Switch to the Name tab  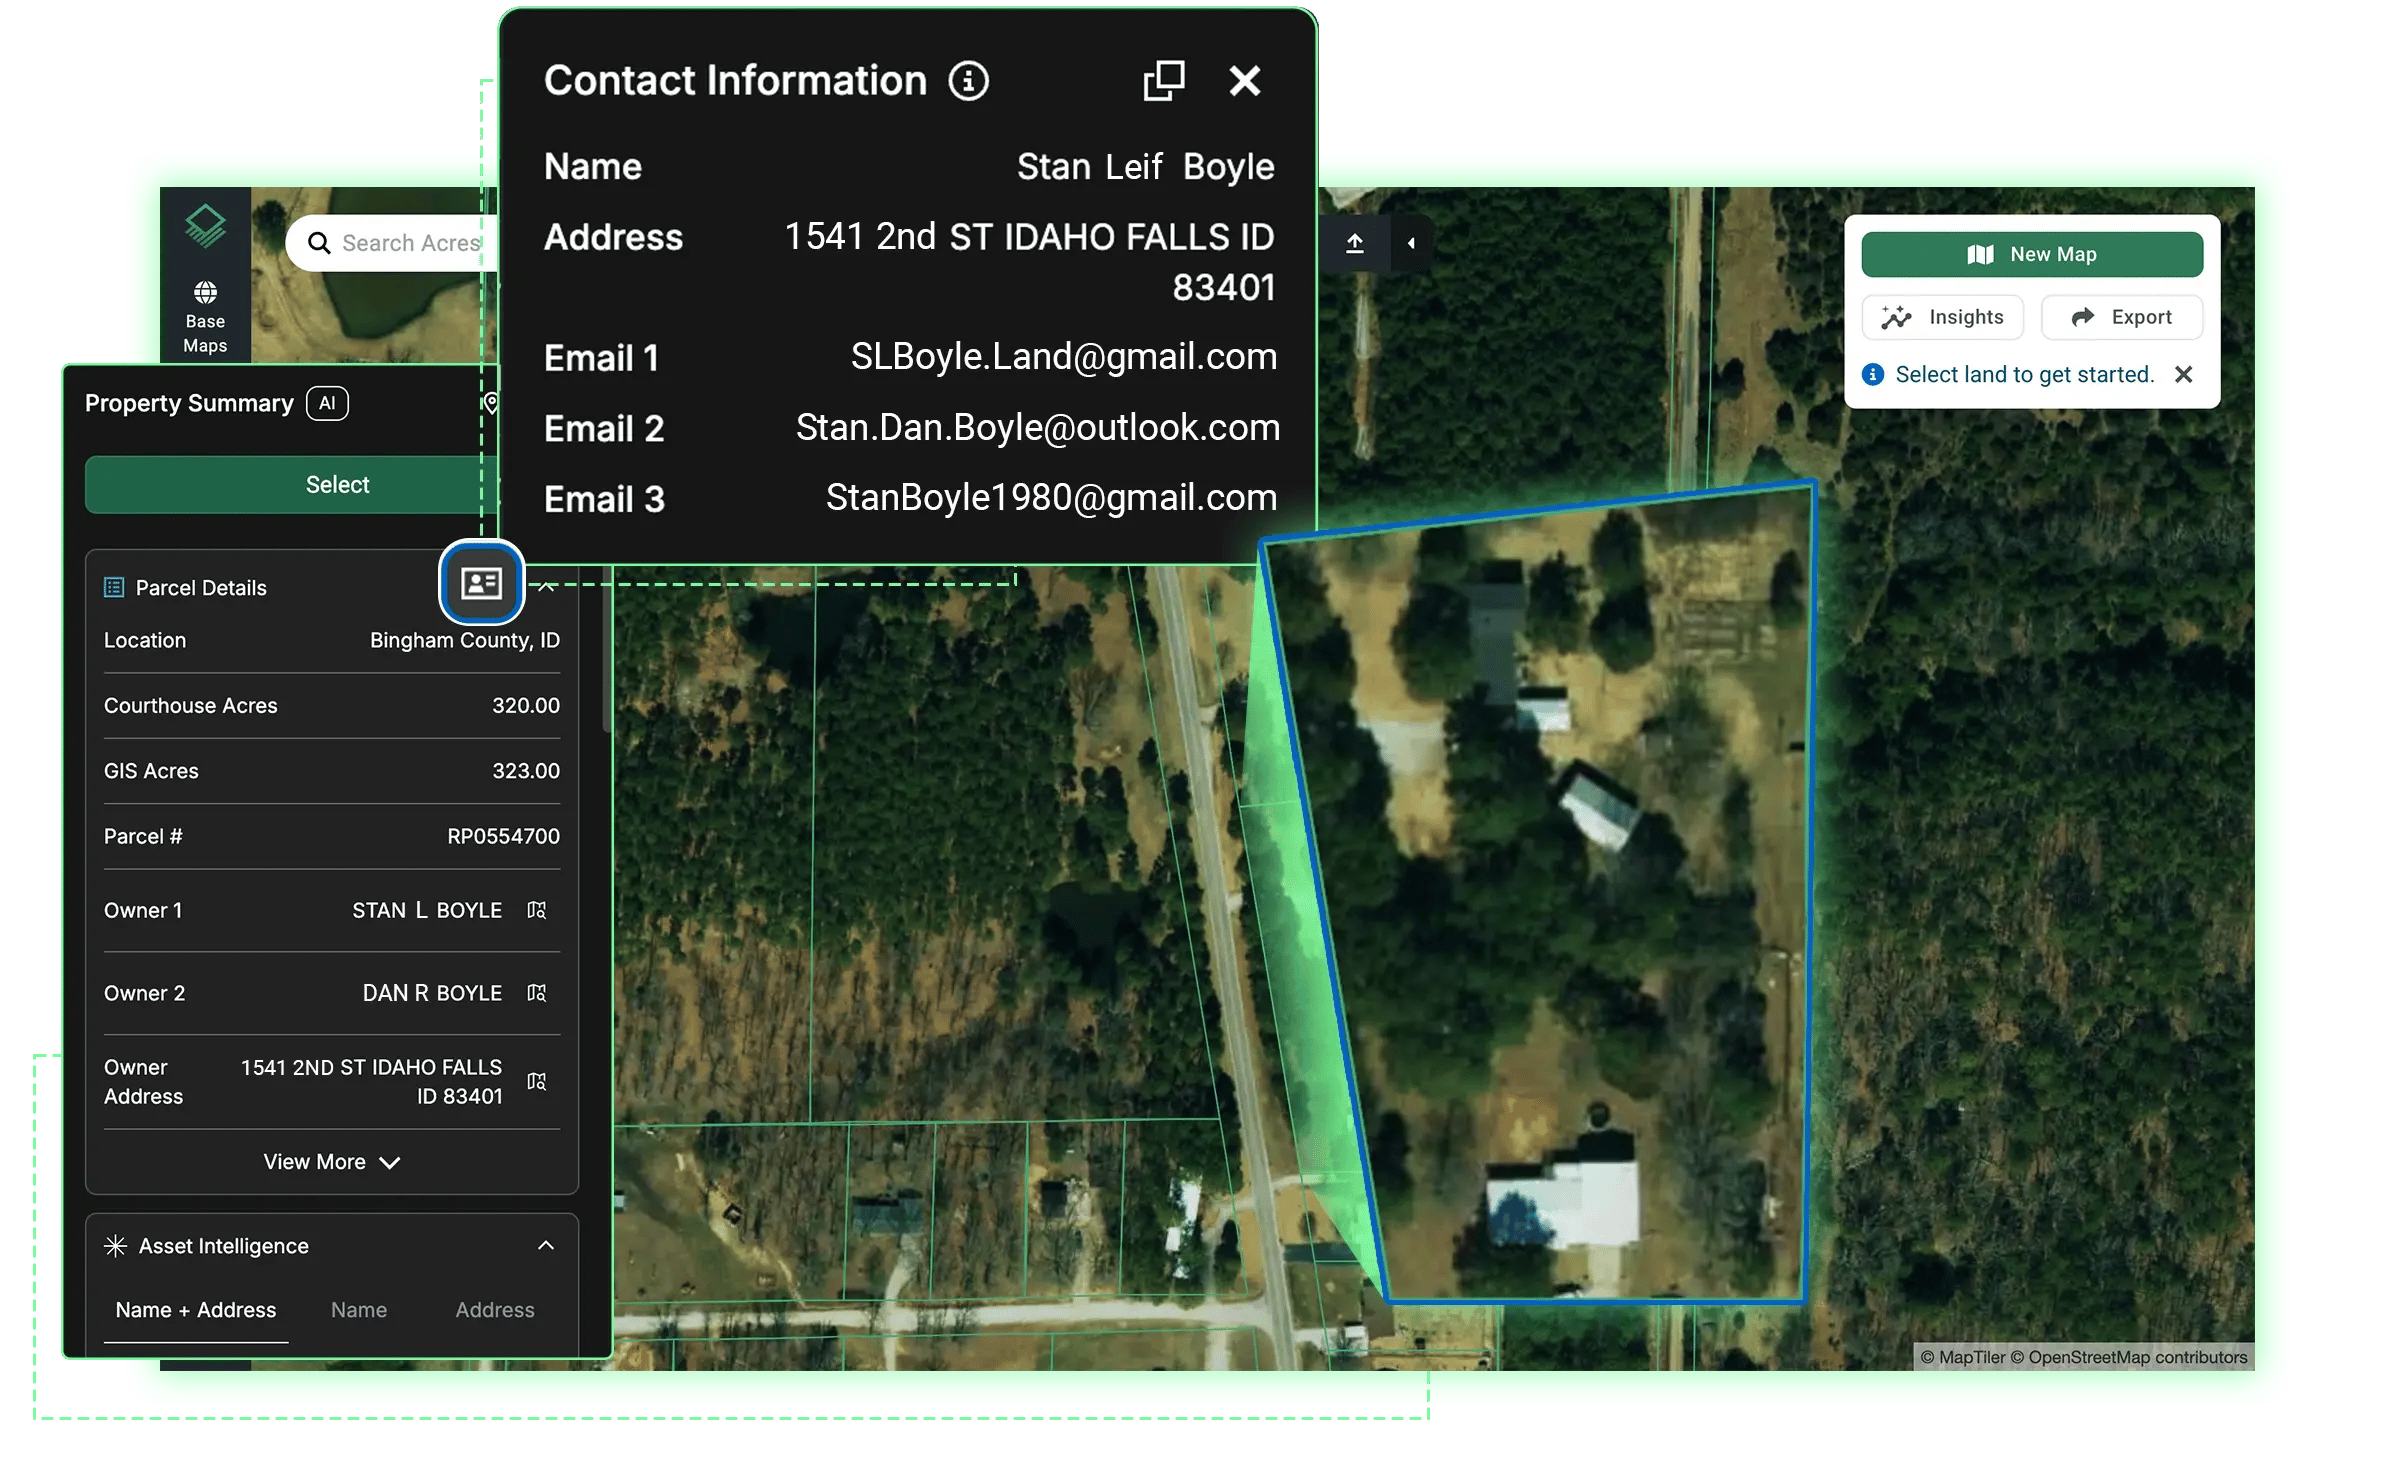(x=359, y=1310)
